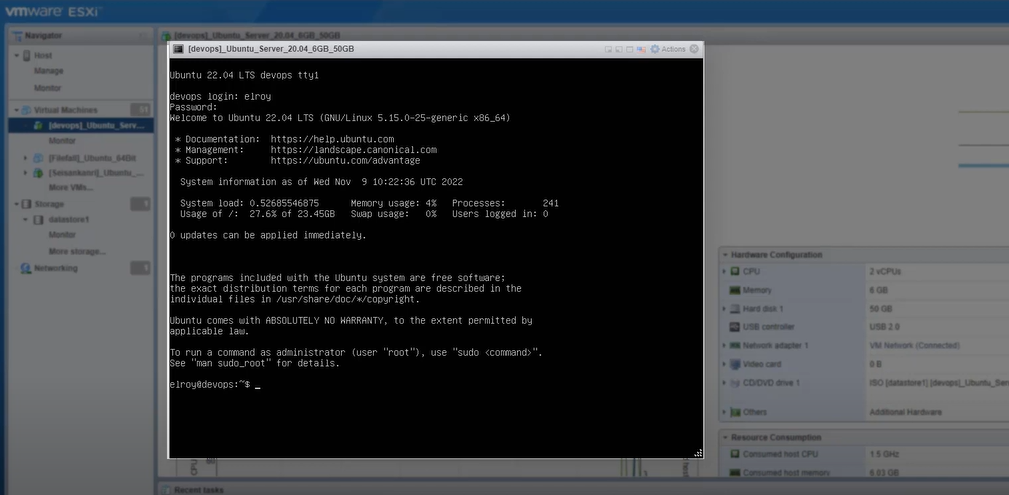Open Monitor under datastore1

point(62,235)
